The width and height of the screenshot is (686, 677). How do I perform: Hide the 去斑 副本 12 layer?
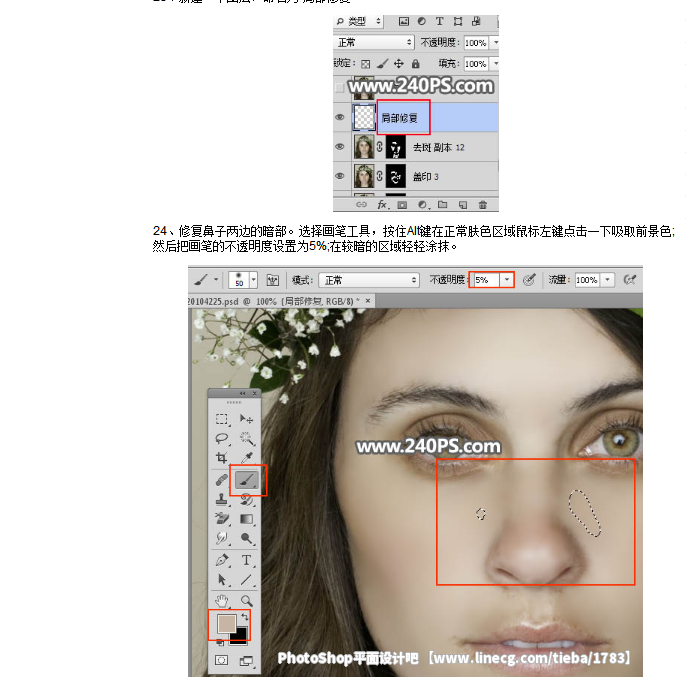(340, 147)
